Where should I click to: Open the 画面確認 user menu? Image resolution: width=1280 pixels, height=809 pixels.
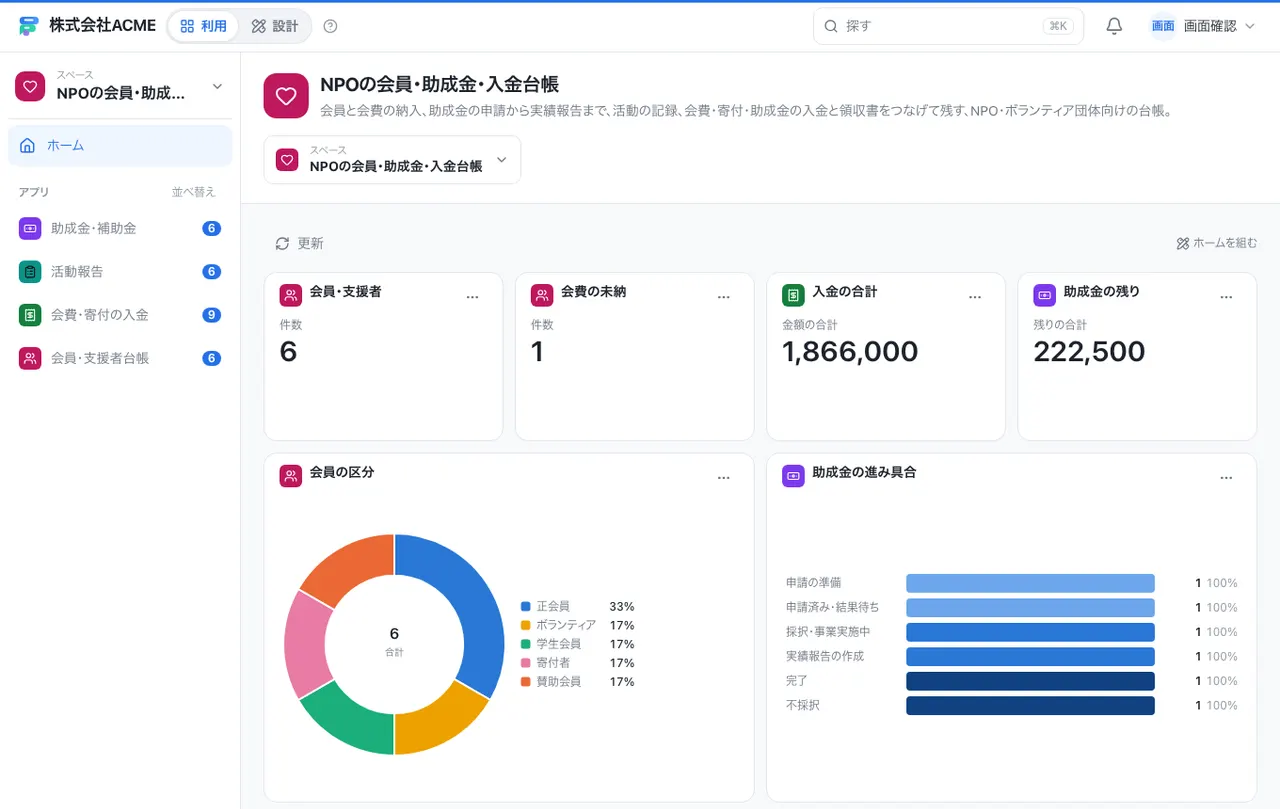(1202, 26)
